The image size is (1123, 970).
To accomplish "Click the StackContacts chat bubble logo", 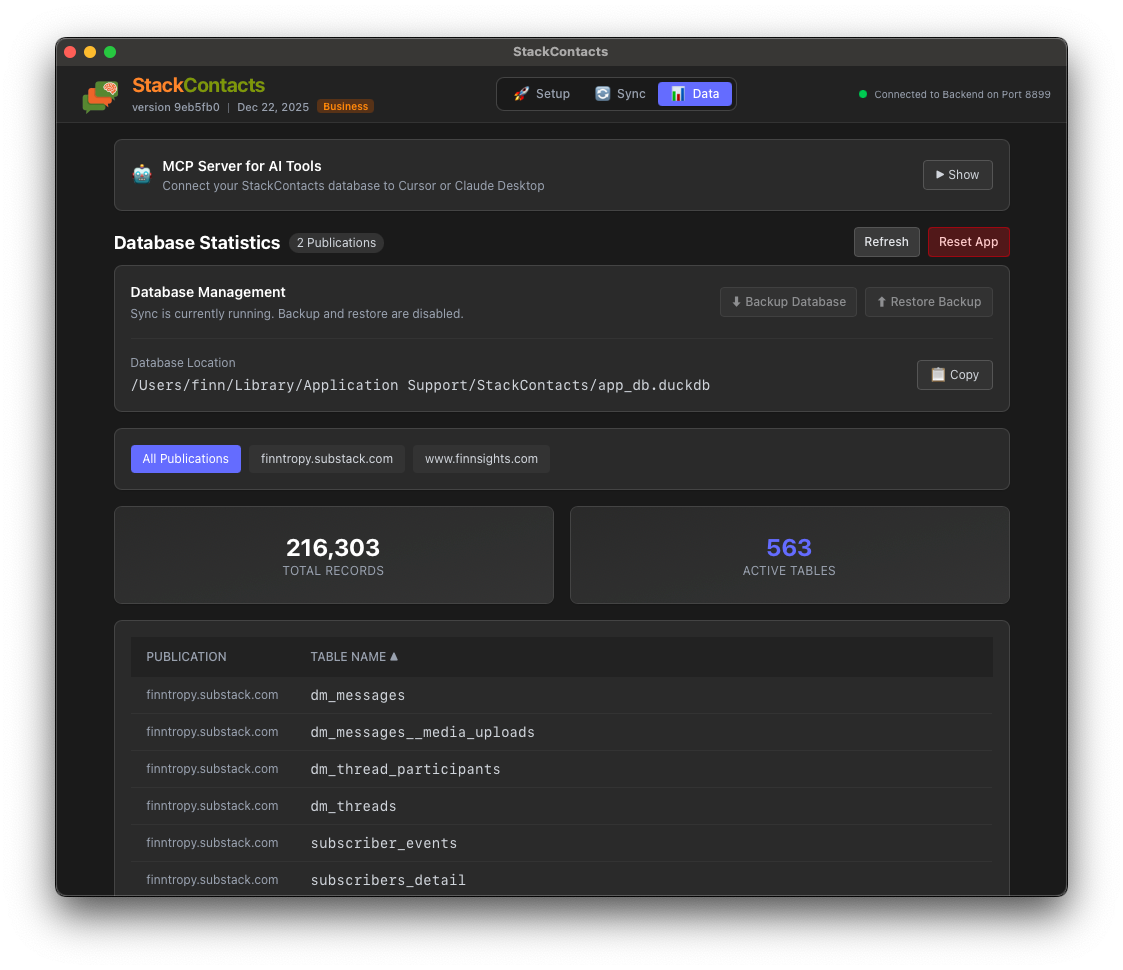I will pos(100,96).
